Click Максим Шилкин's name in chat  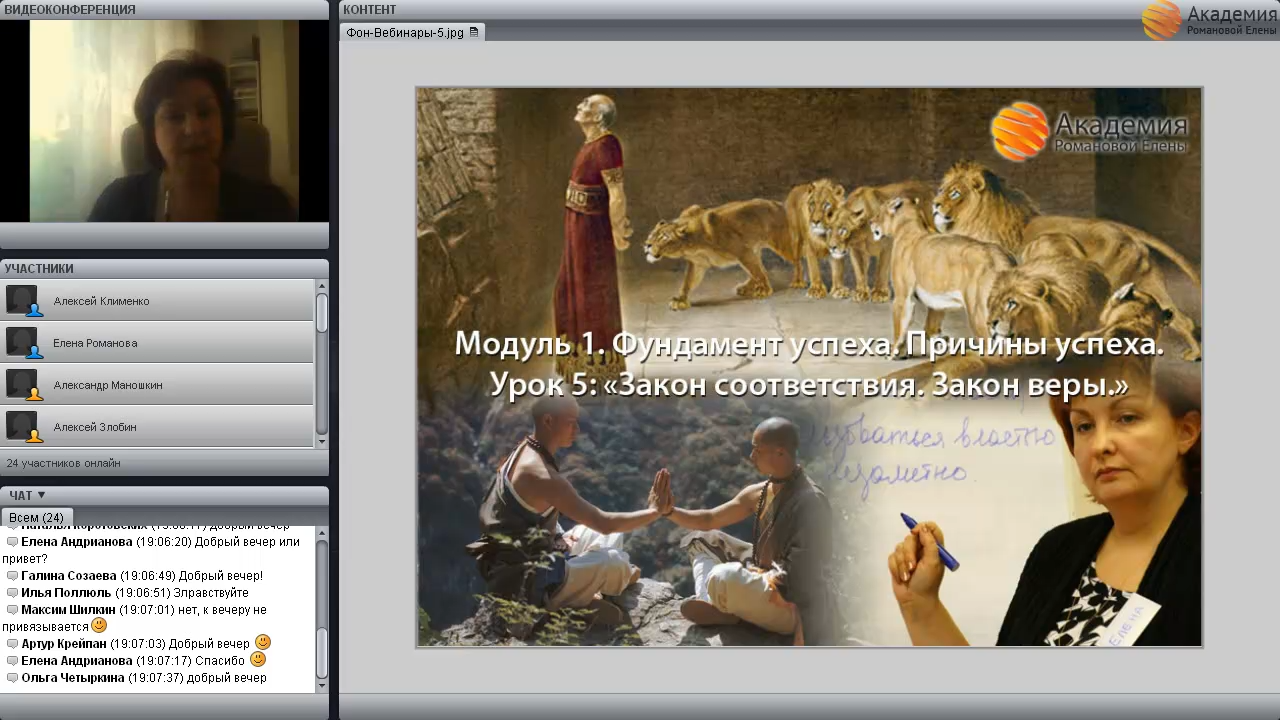point(68,610)
